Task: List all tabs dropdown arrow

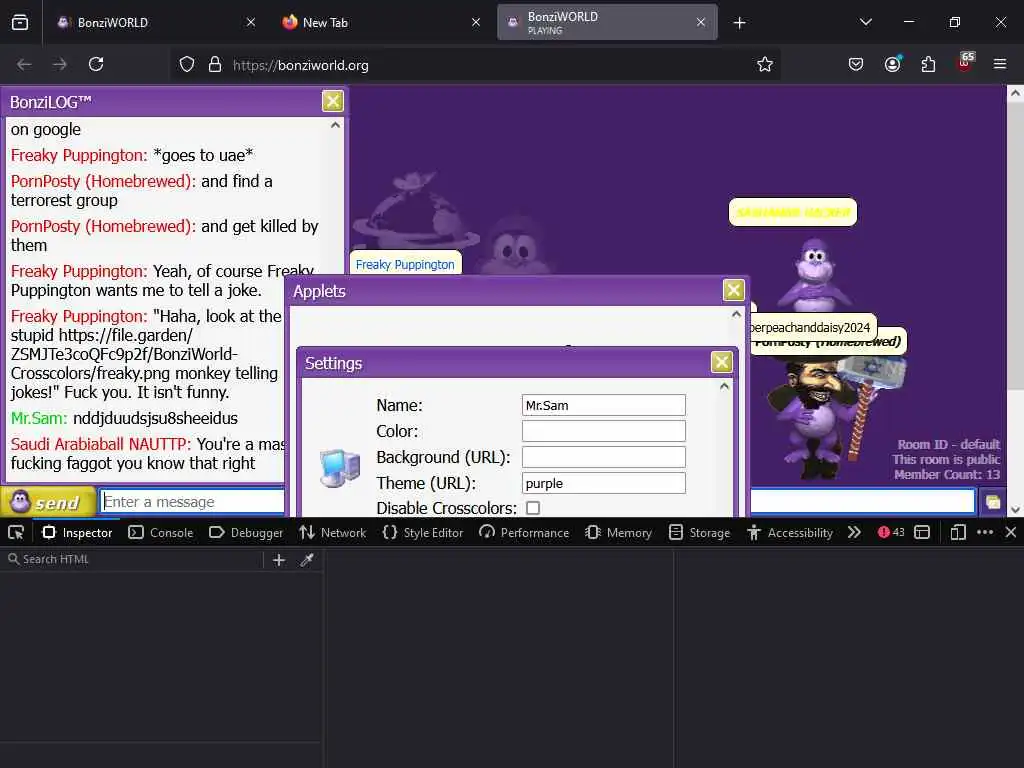Action: (866, 22)
